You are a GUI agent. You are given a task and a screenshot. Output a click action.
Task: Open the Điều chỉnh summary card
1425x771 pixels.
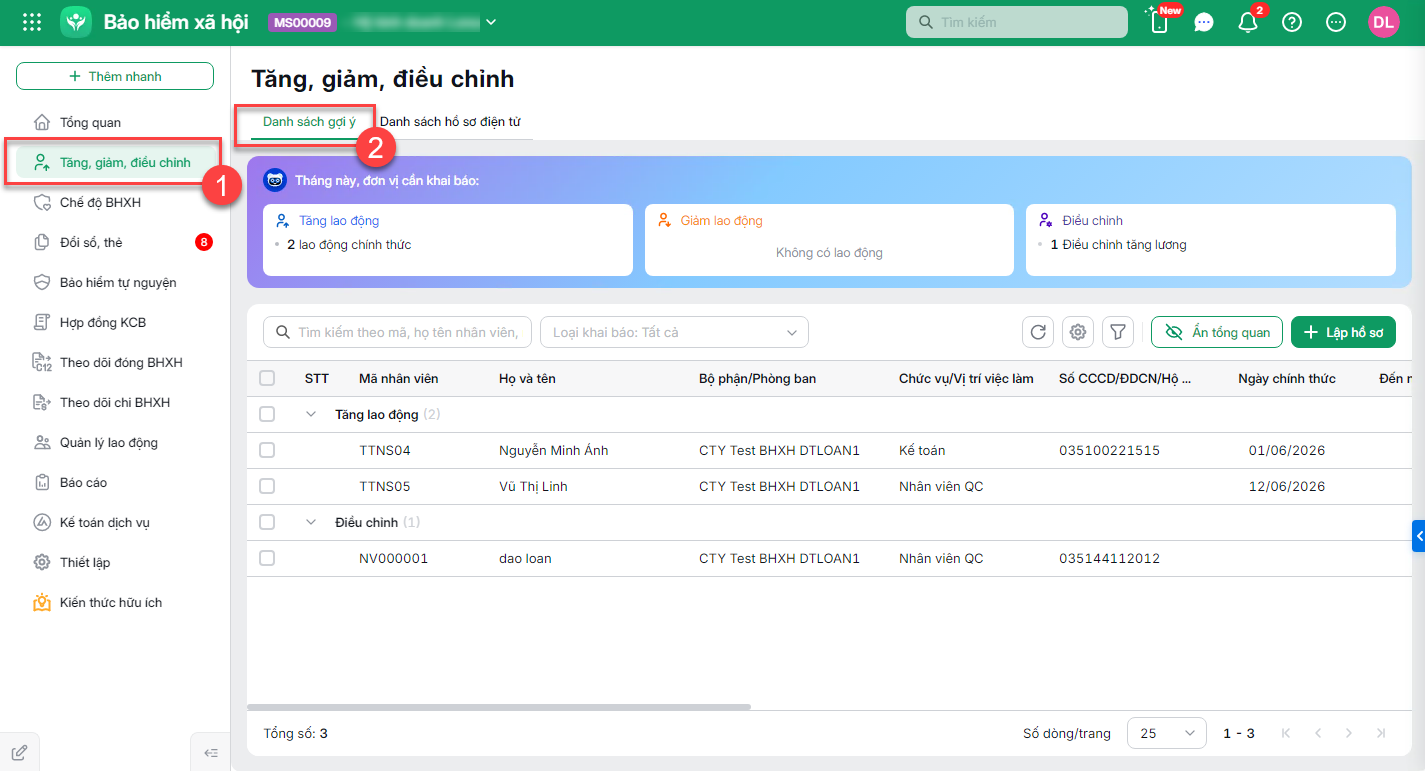point(1211,240)
